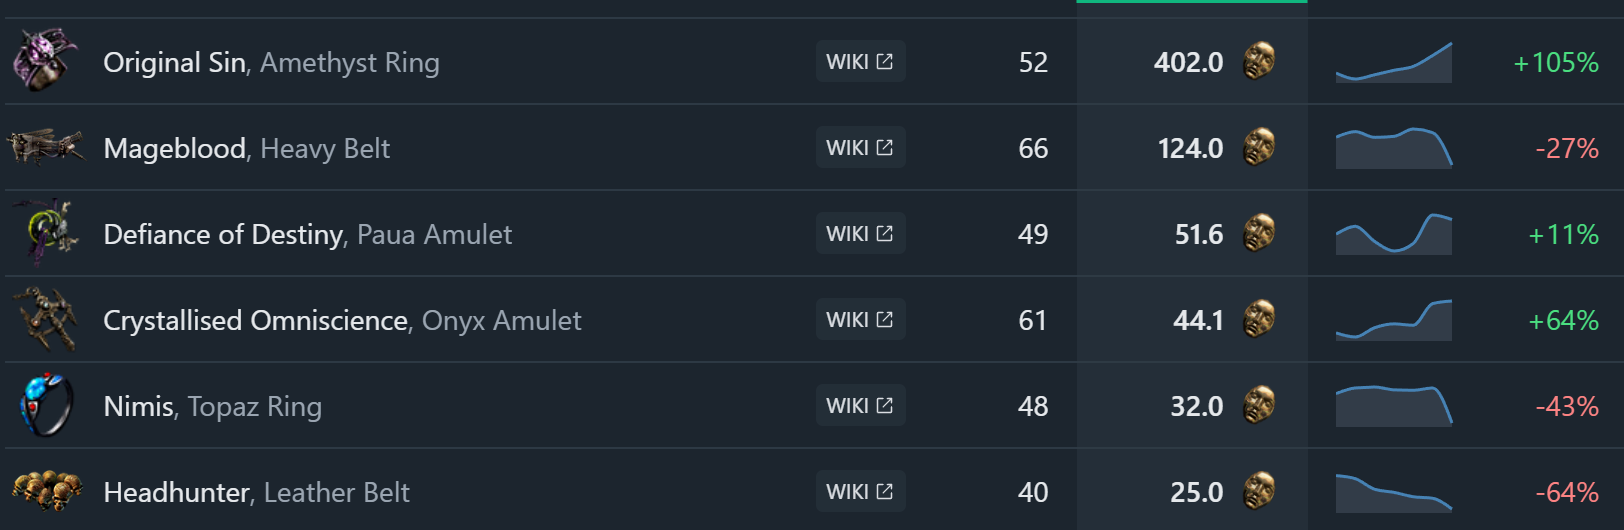Screen dimensions: 1624x530
Task: Click the Divine Orb icon beside 402.0
Action: pos(1259,61)
